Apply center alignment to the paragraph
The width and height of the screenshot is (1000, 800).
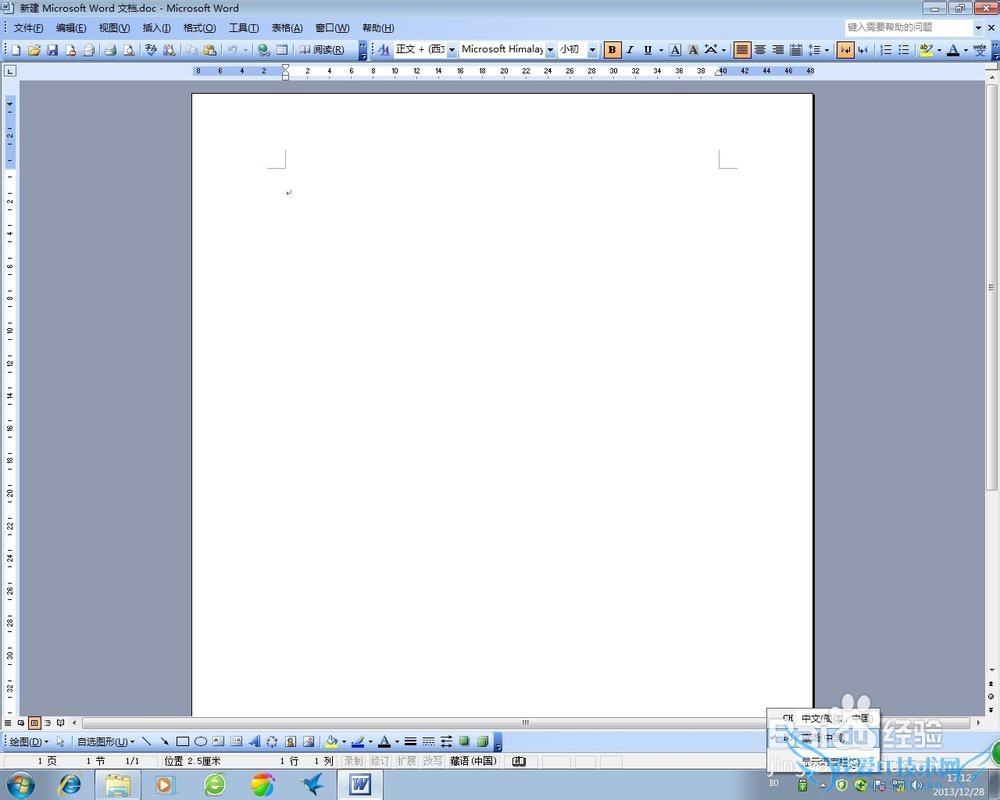click(760, 50)
